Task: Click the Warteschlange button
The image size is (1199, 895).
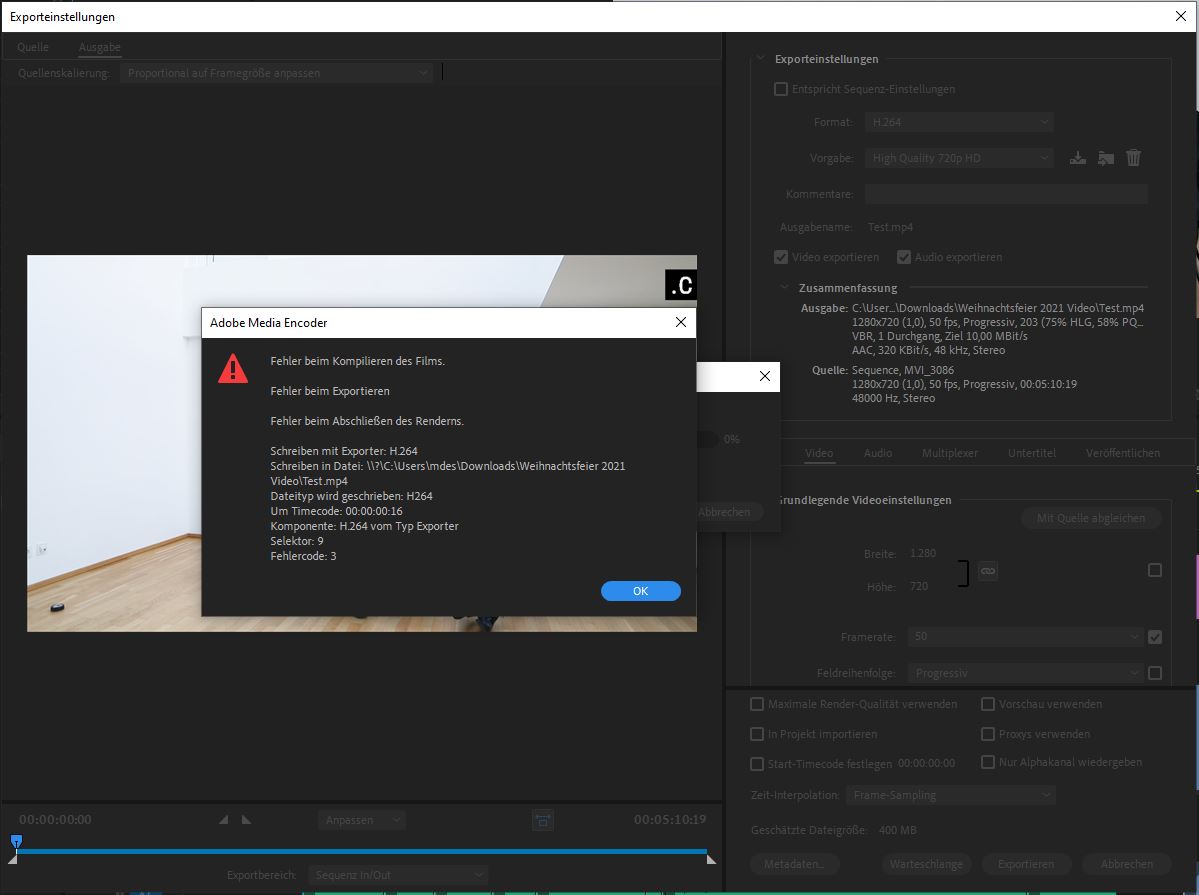Action: [926, 863]
